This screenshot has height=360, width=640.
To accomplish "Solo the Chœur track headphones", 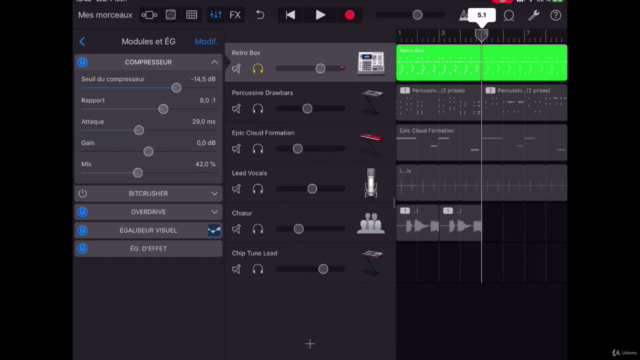I will (x=258, y=229).
